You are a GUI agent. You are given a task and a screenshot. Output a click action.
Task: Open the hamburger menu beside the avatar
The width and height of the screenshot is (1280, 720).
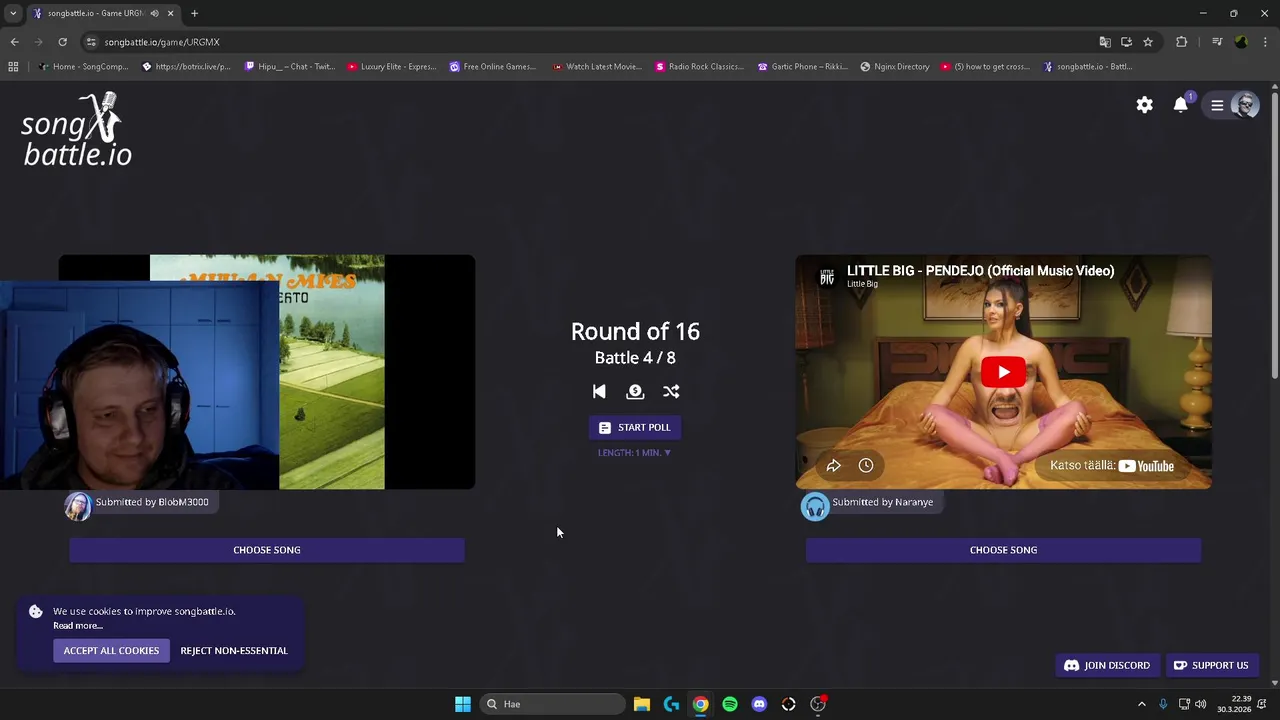pos(1217,105)
